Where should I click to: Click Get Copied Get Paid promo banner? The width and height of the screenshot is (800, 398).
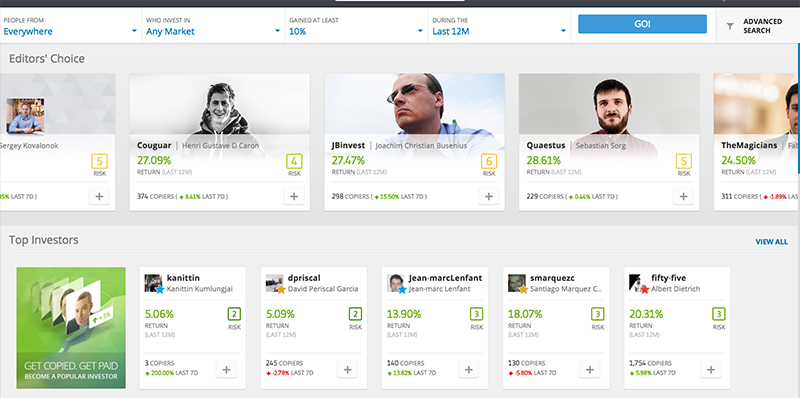[x=71, y=328]
